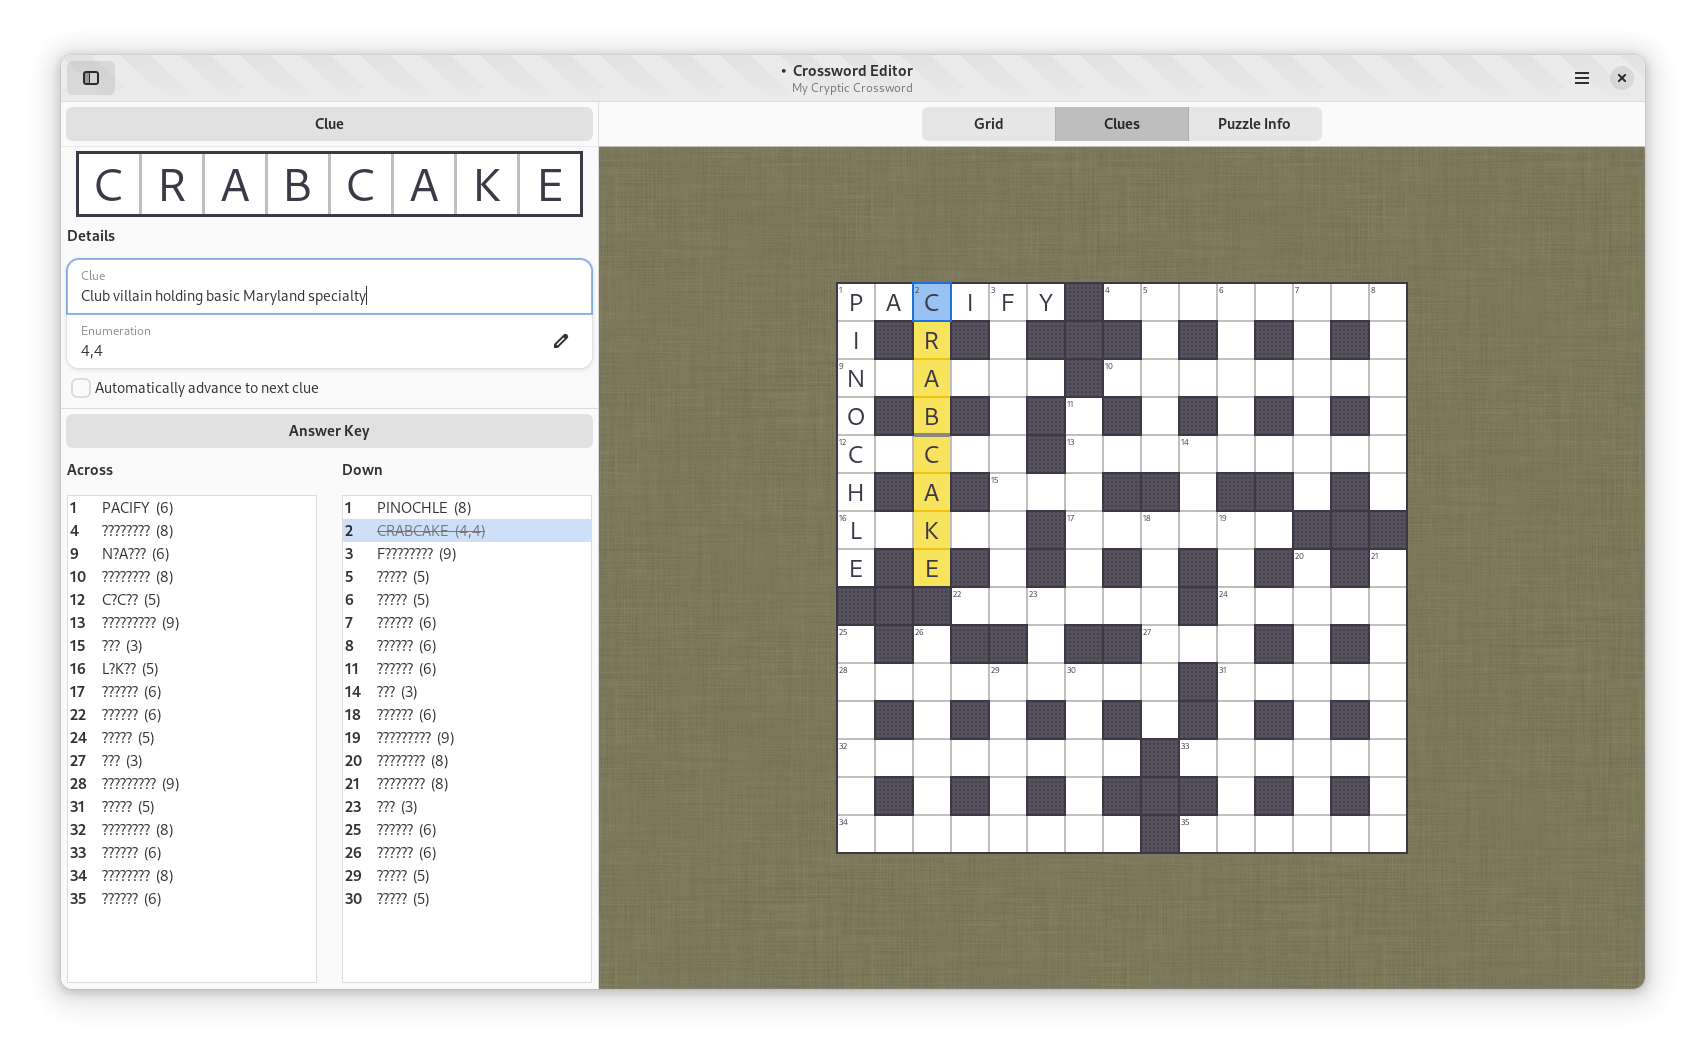Open the hamburger main menu
The height and width of the screenshot is (1056, 1706).
[1582, 78]
